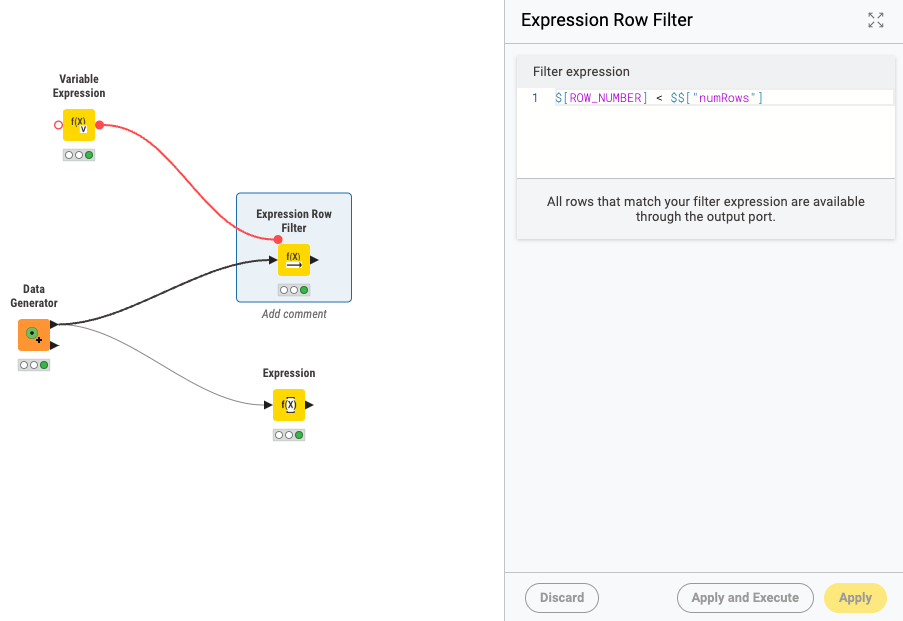The width and height of the screenshot is (903, 621).
Task: Click Add comment under Expression Row Filter
Action: [294, 314]
